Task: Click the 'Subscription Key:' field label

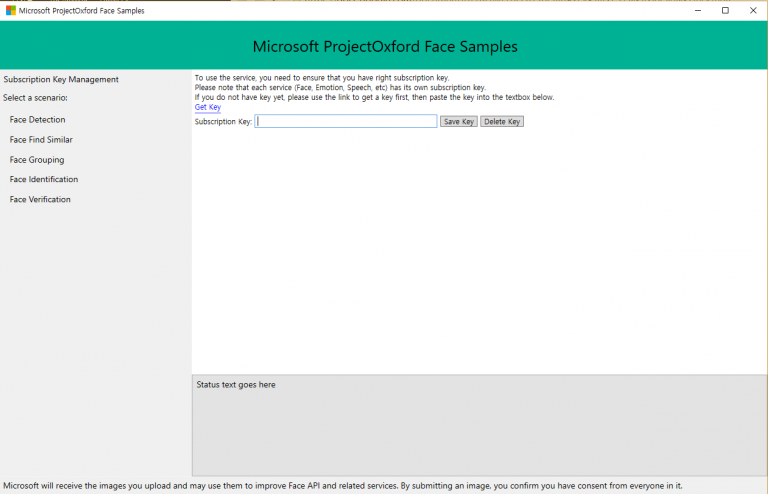Action: [223, 122]
